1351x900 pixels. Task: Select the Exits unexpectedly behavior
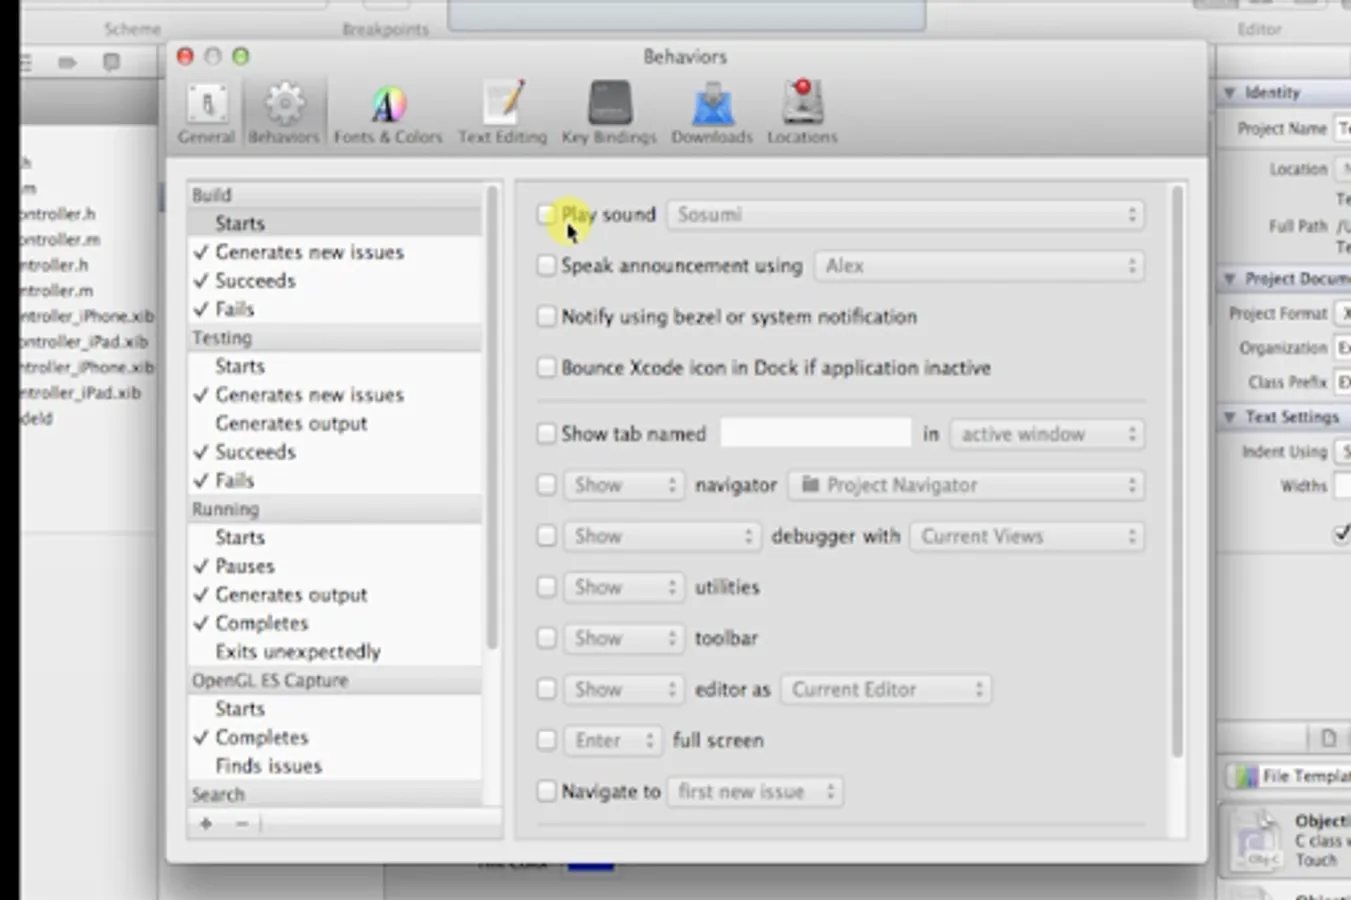pos(335,651)
